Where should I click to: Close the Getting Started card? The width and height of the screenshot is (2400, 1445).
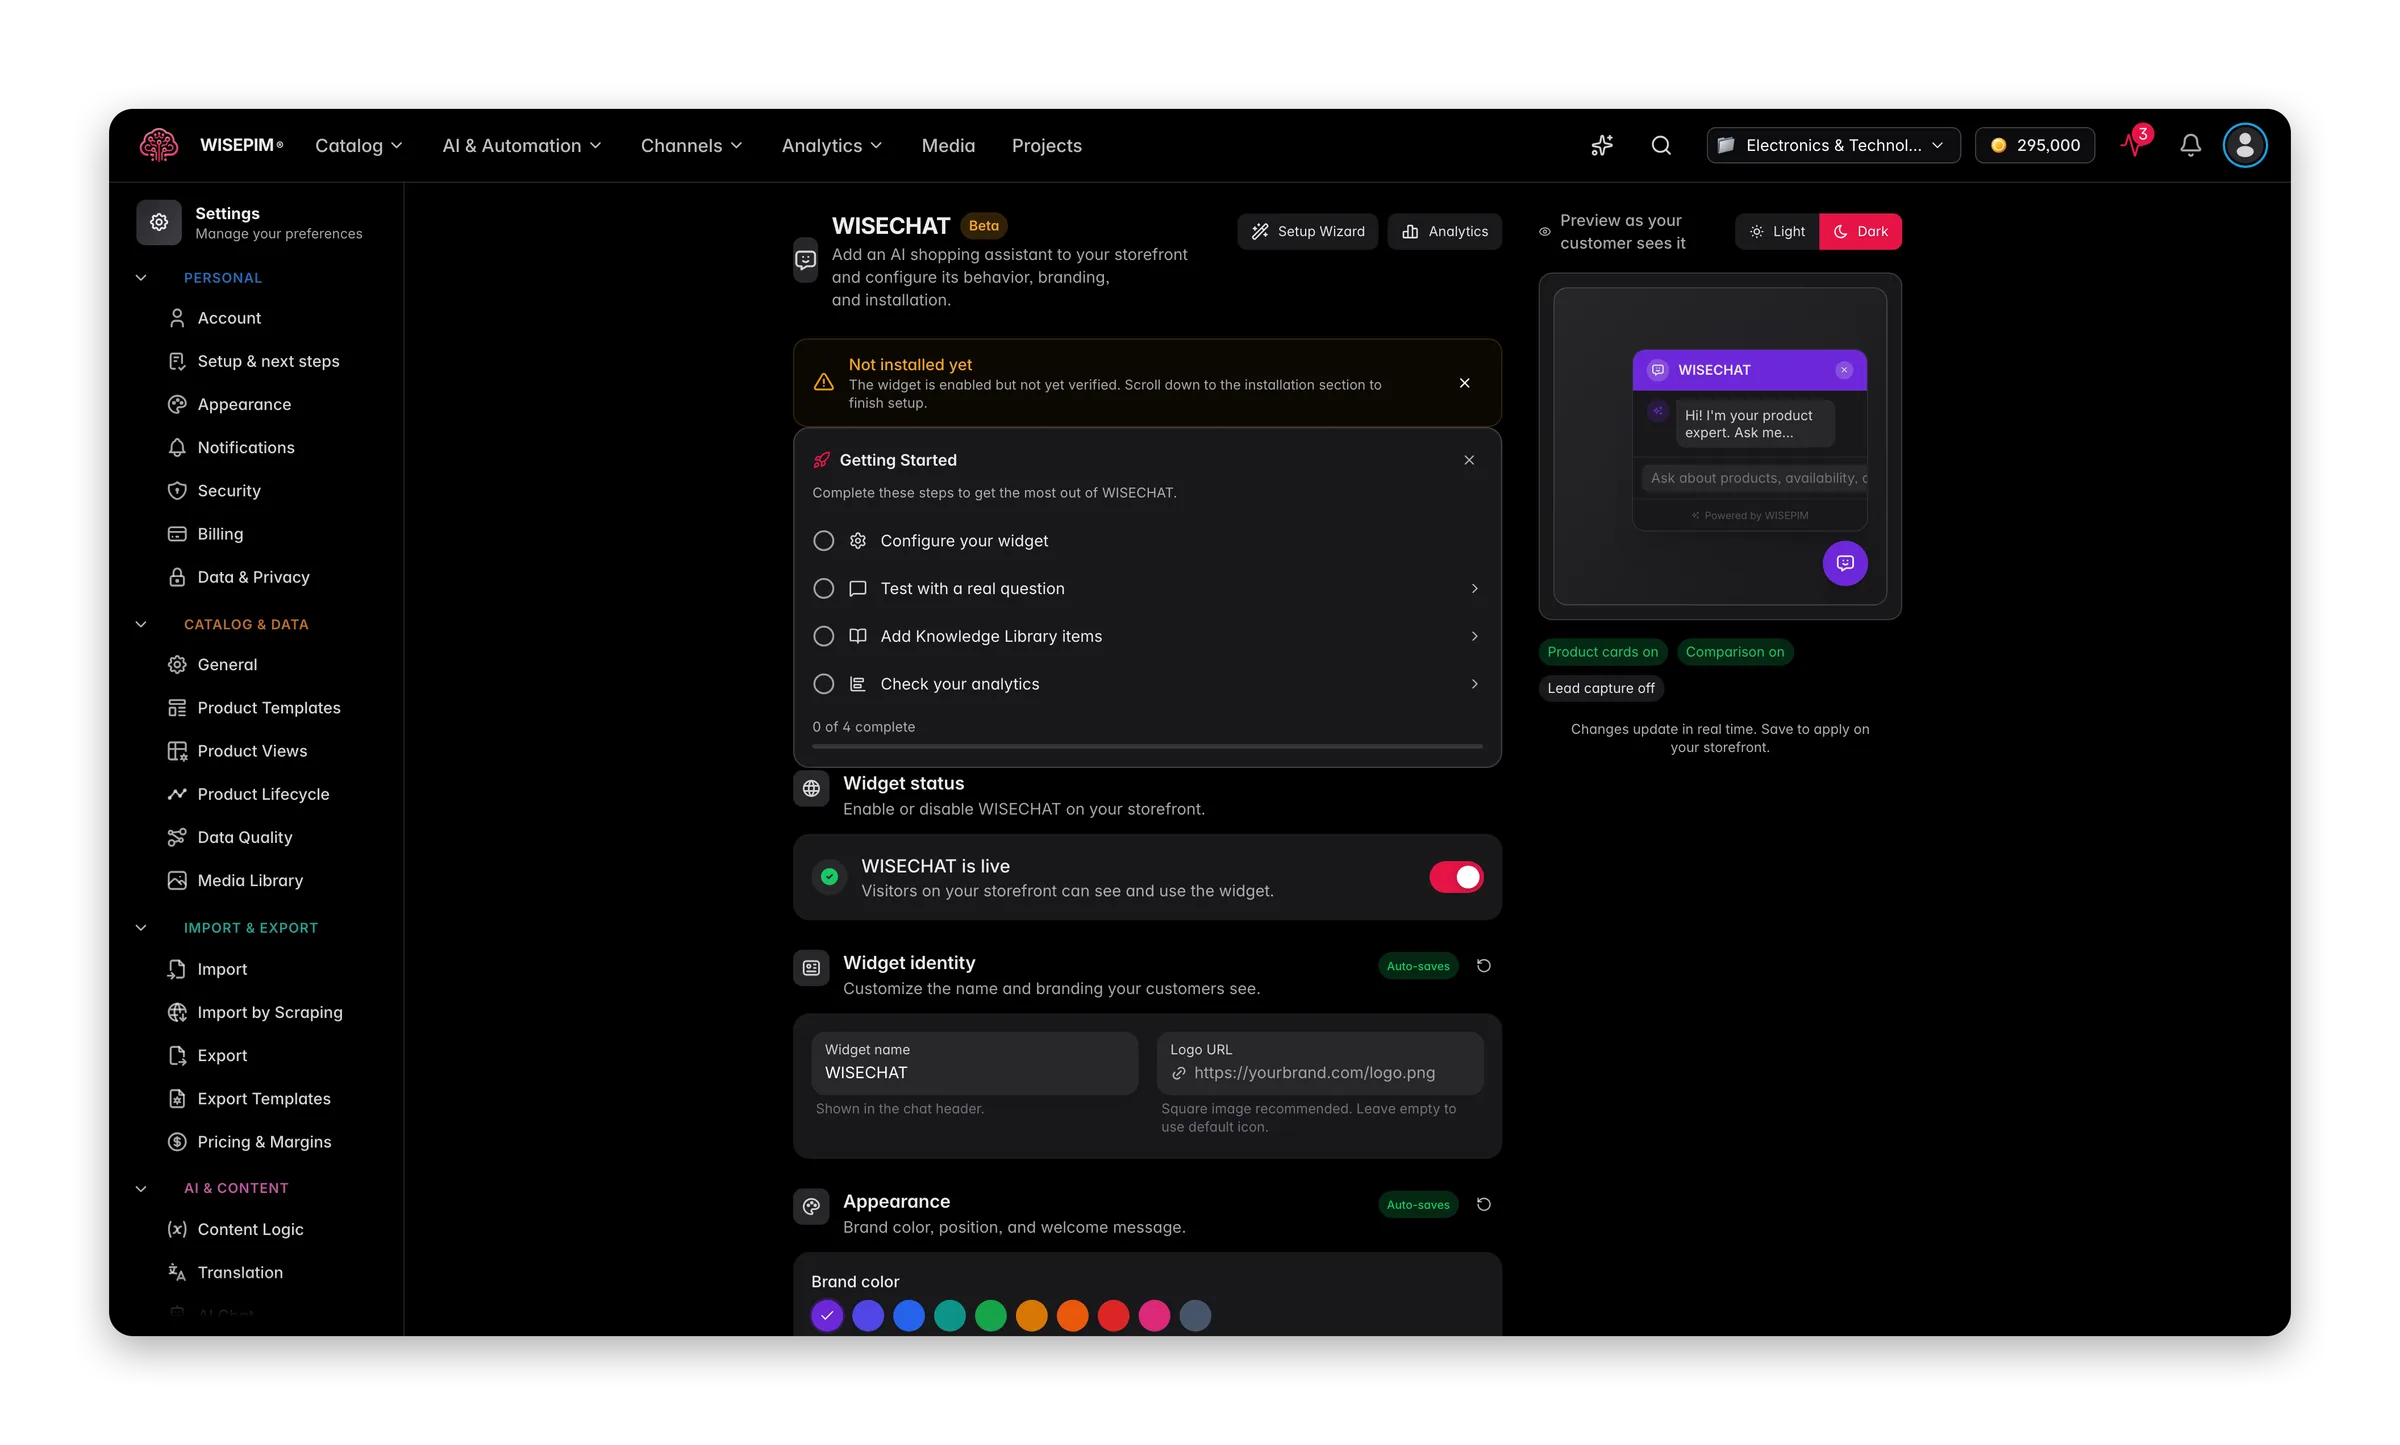click(1469, 460)
